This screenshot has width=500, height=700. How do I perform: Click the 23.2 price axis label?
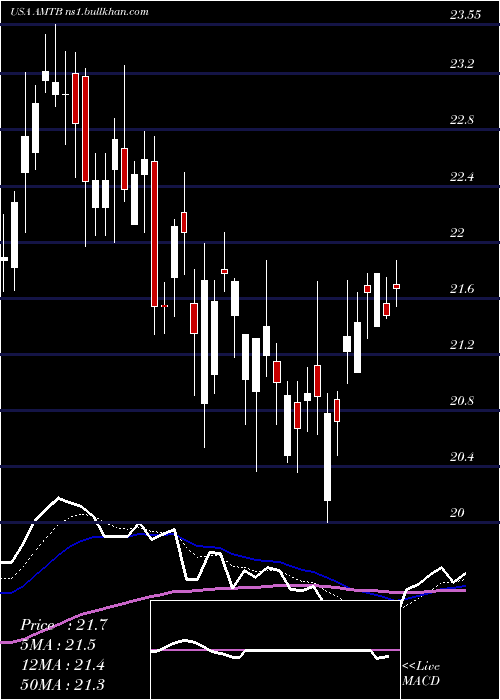pyautogui.click(x=462, y=64)
